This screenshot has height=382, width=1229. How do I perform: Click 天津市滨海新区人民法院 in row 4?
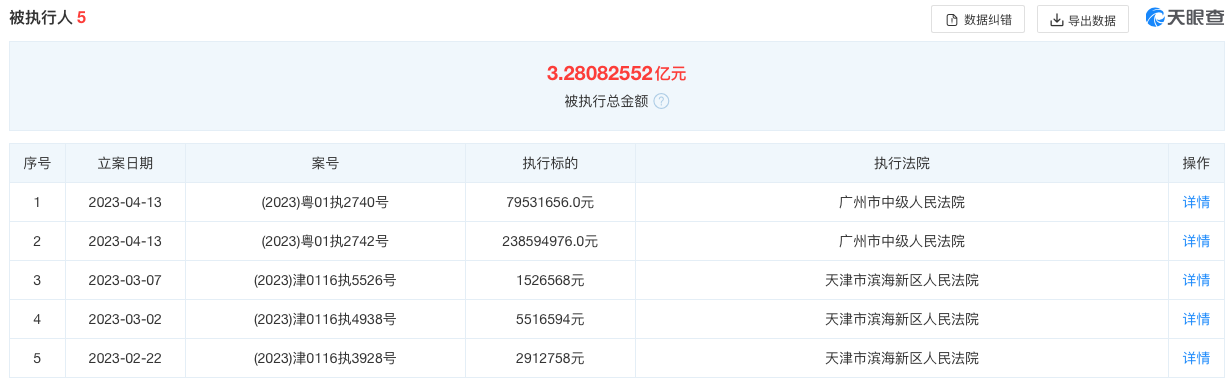tap(902, 319)
